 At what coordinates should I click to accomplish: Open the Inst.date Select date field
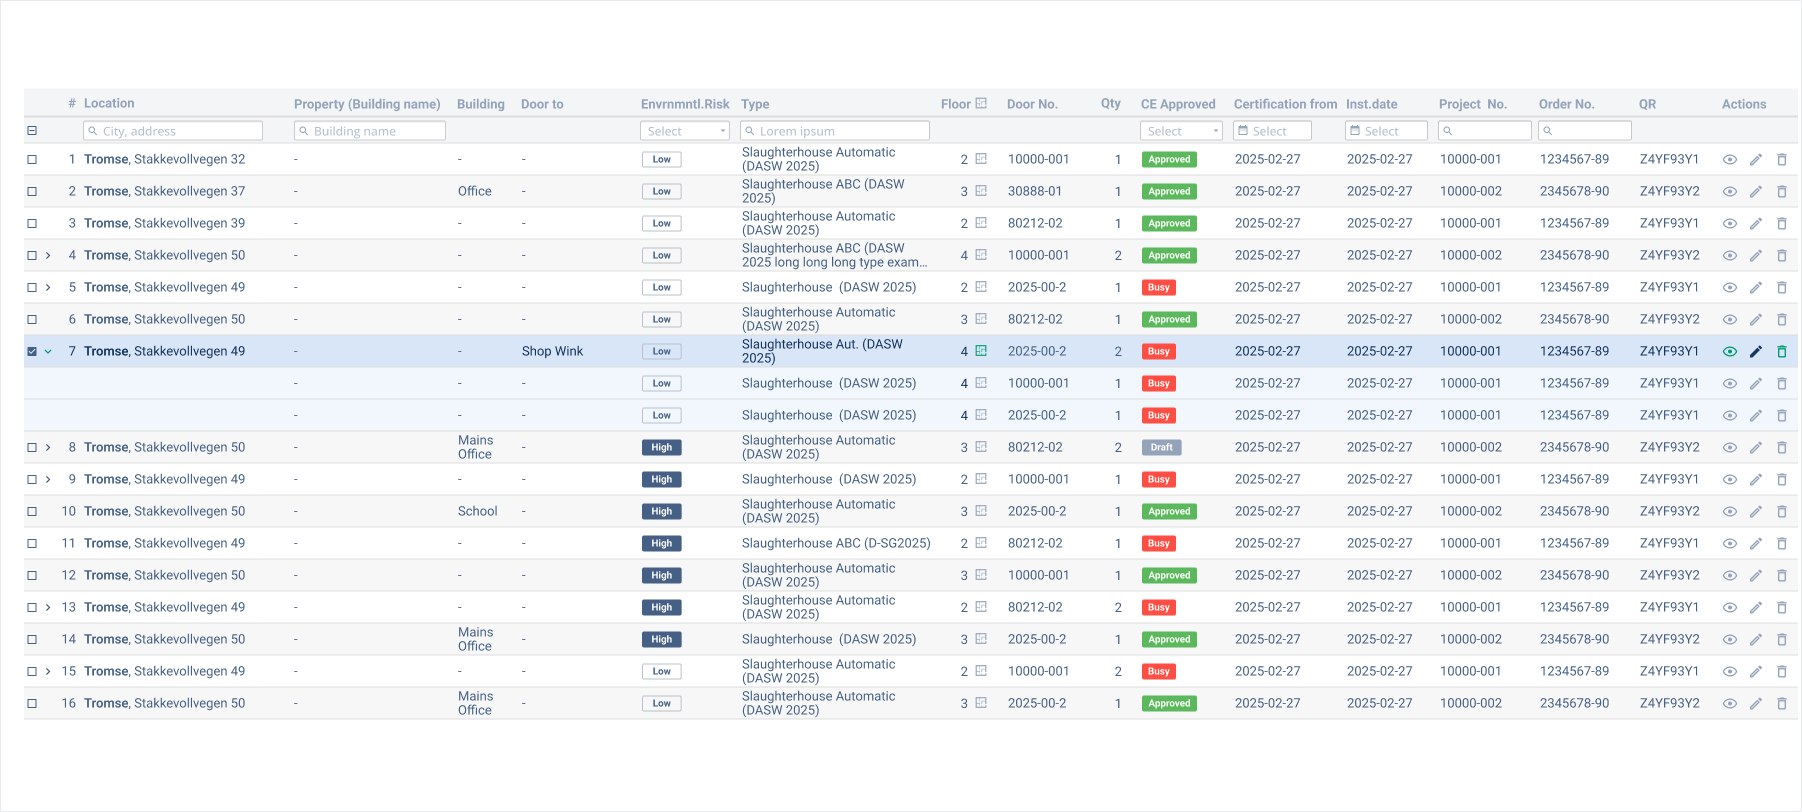1386,131
